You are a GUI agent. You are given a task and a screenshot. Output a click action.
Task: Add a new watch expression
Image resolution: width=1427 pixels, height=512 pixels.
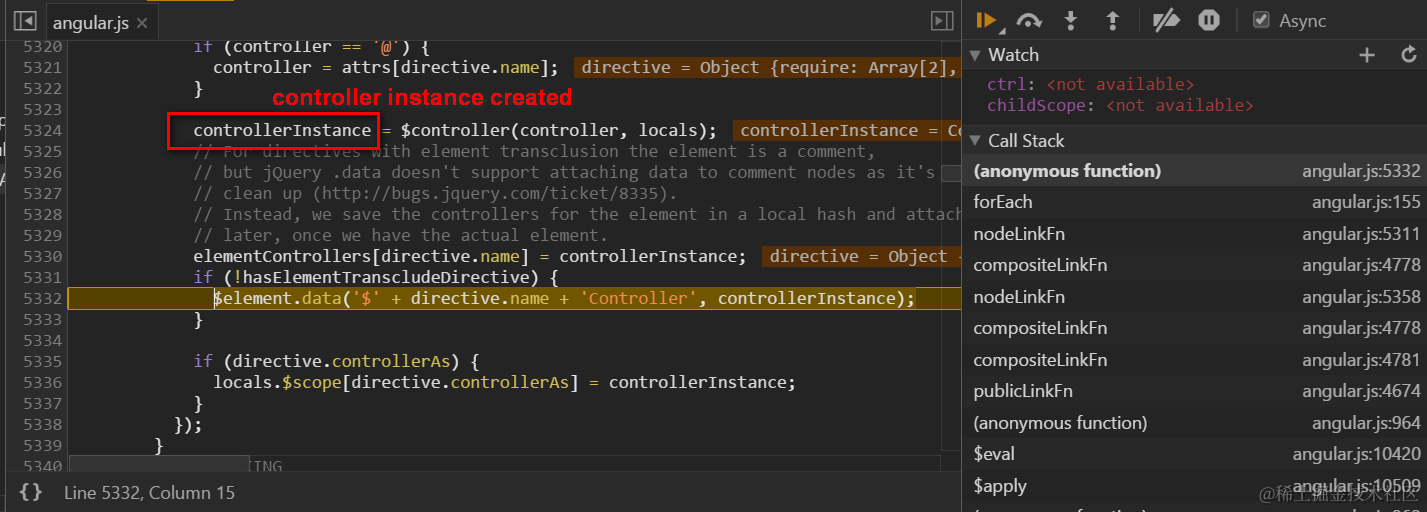[x=1367, y=55]
